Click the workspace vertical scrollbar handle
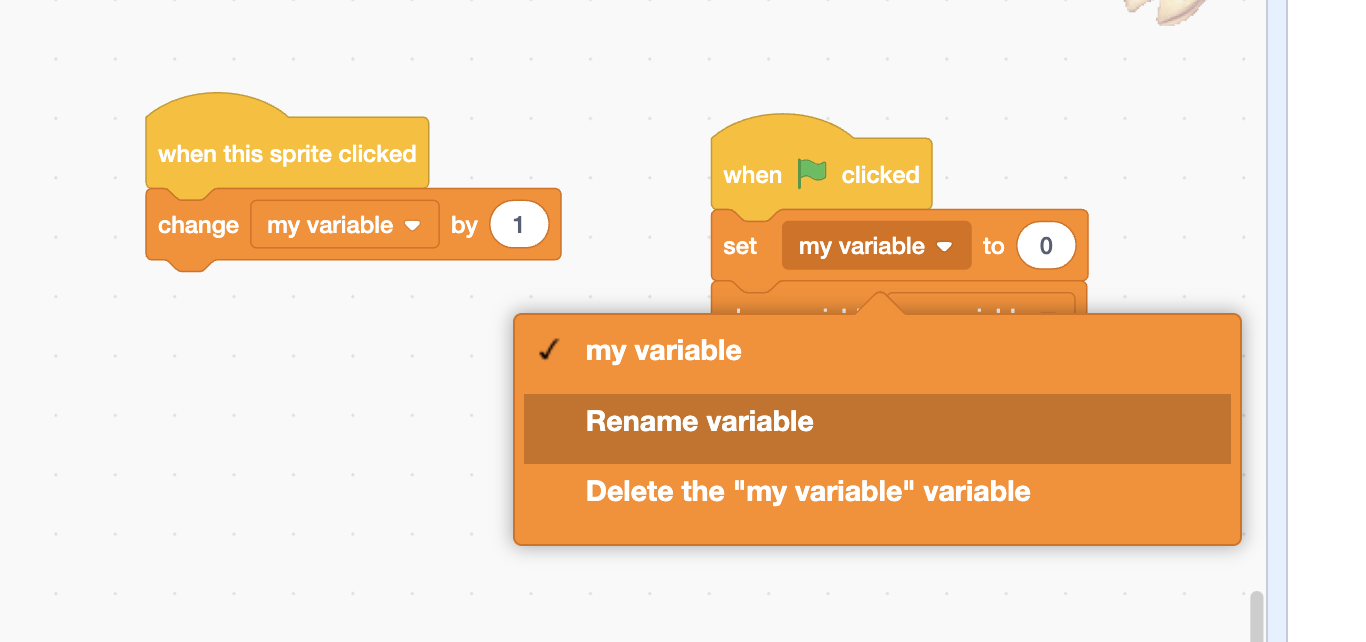This screenshot has height=642, width=1366. pyautogui.click(x=1256, y=615)
